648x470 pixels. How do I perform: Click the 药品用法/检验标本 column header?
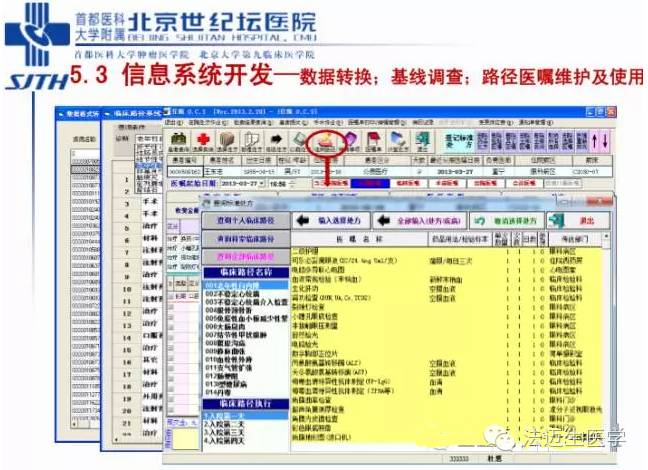tap(460, 239)
